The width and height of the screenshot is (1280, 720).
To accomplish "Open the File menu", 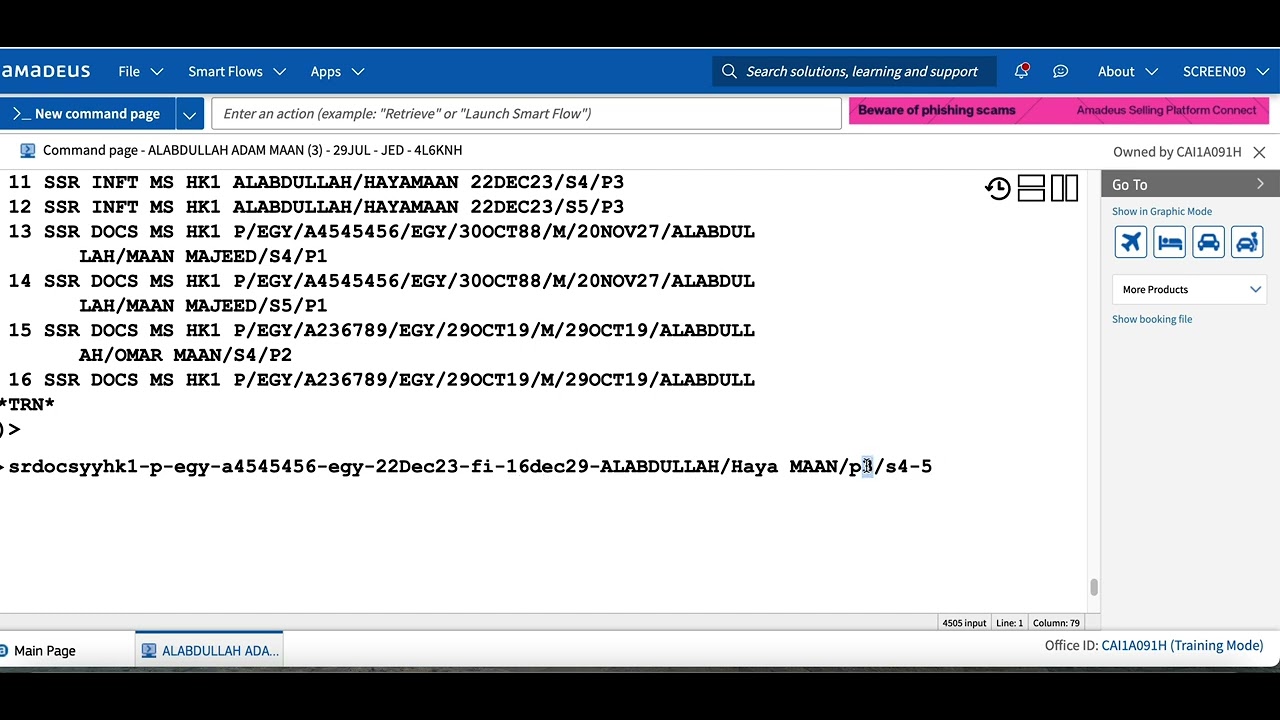I will pyautogui.click(x=140, y=71).
